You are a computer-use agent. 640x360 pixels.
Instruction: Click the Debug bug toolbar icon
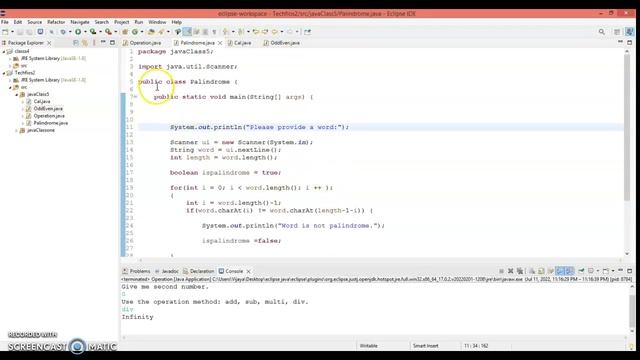(x=63, y=32)
